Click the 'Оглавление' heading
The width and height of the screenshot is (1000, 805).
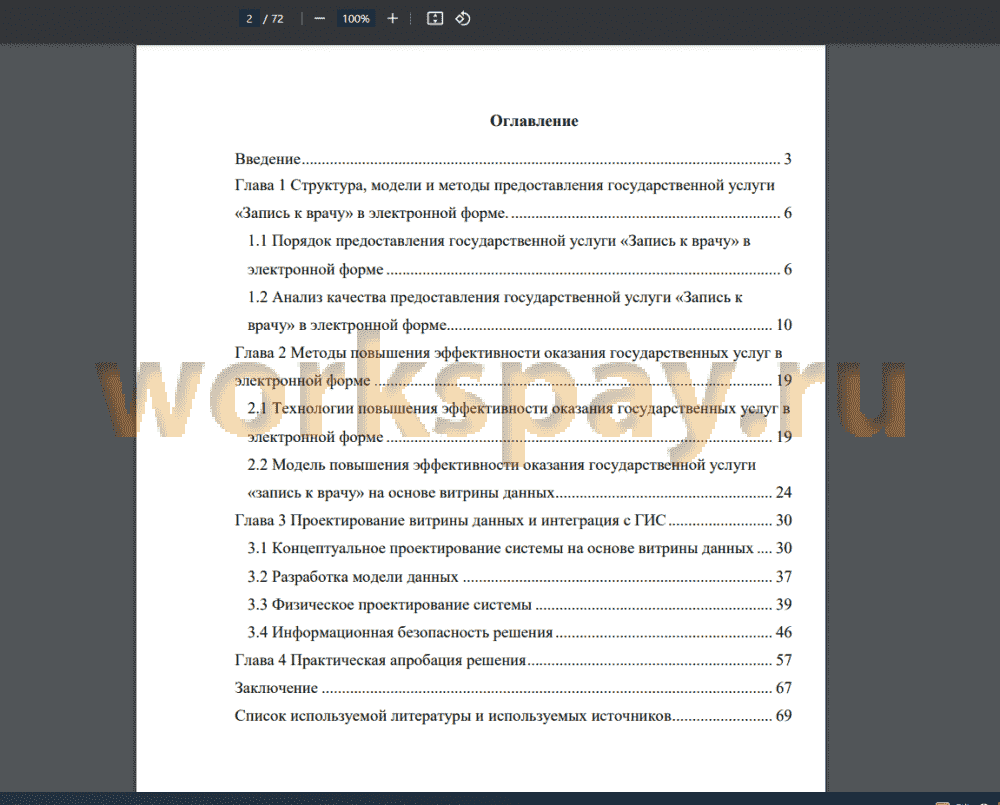click(534, 121)
